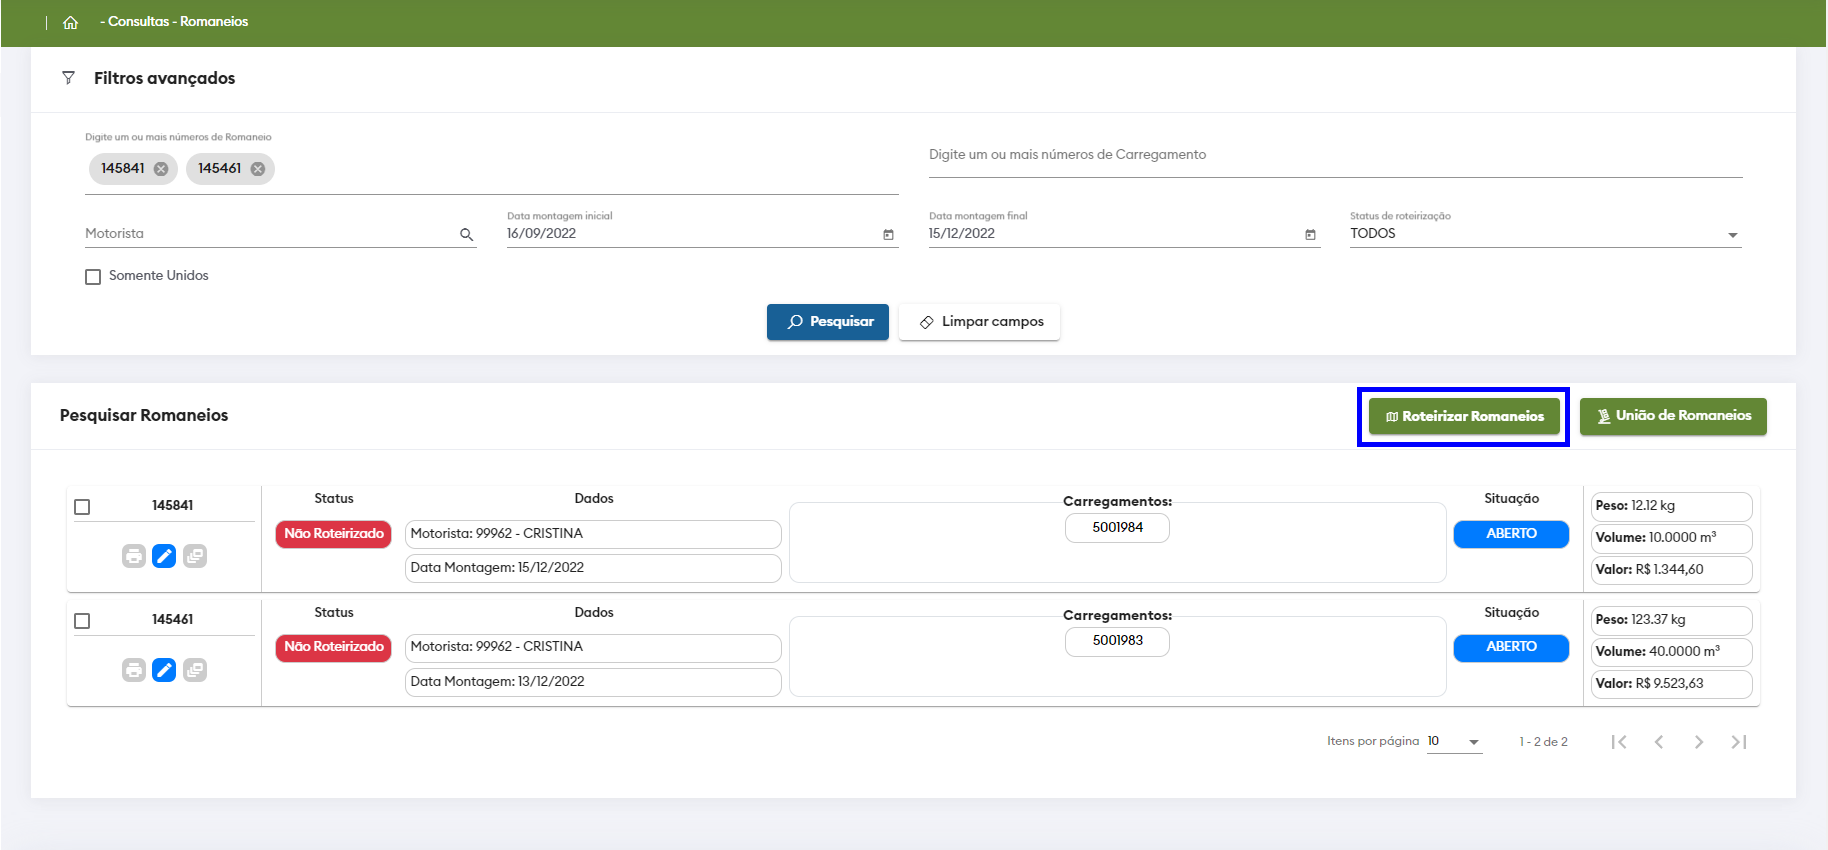
Task: Click the copy icon for romaneio 145841
Action: pos(195,556)
